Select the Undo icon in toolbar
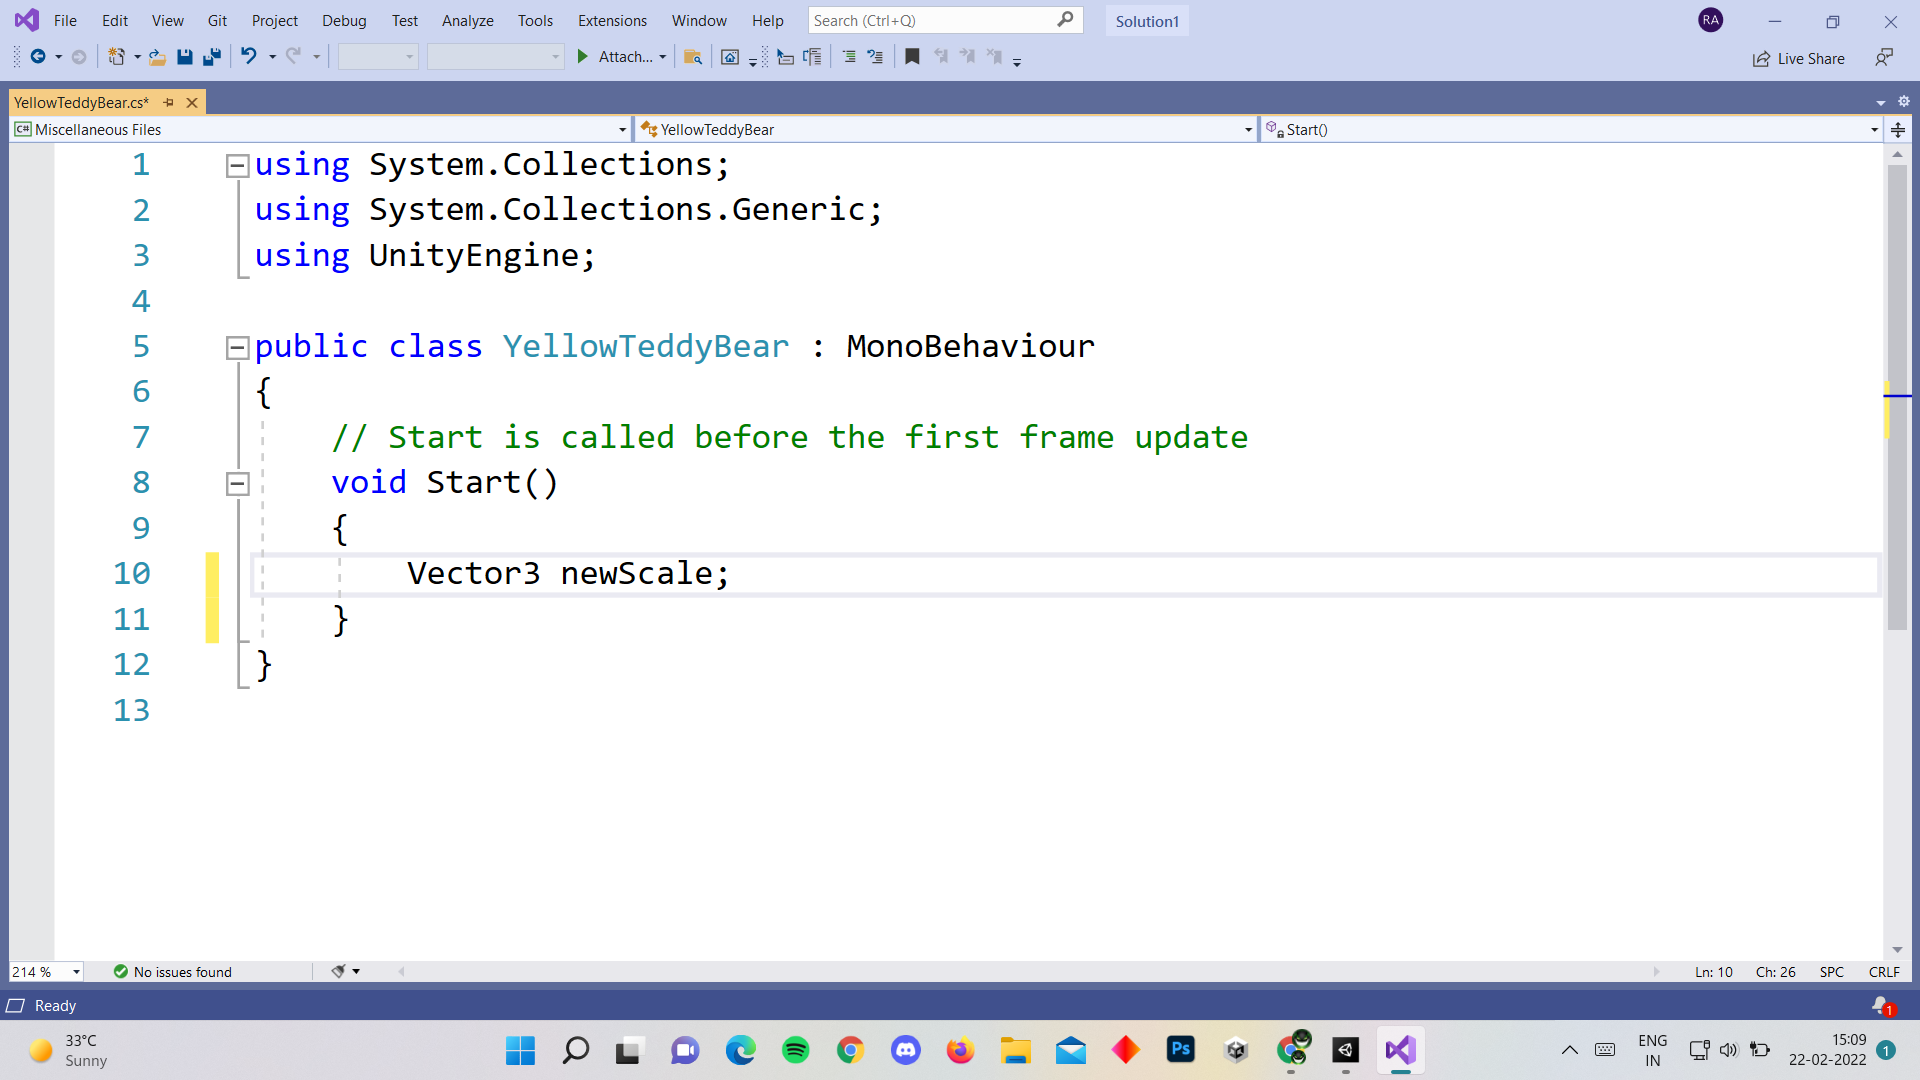 (249, 57)
